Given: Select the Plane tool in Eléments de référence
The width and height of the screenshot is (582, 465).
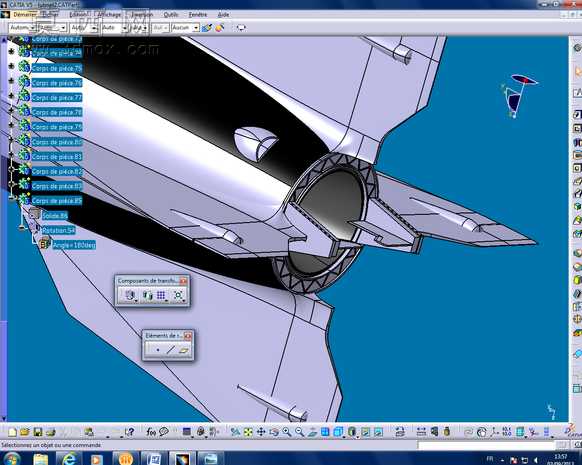Looking at the screenshot, I should coord(184,350).
